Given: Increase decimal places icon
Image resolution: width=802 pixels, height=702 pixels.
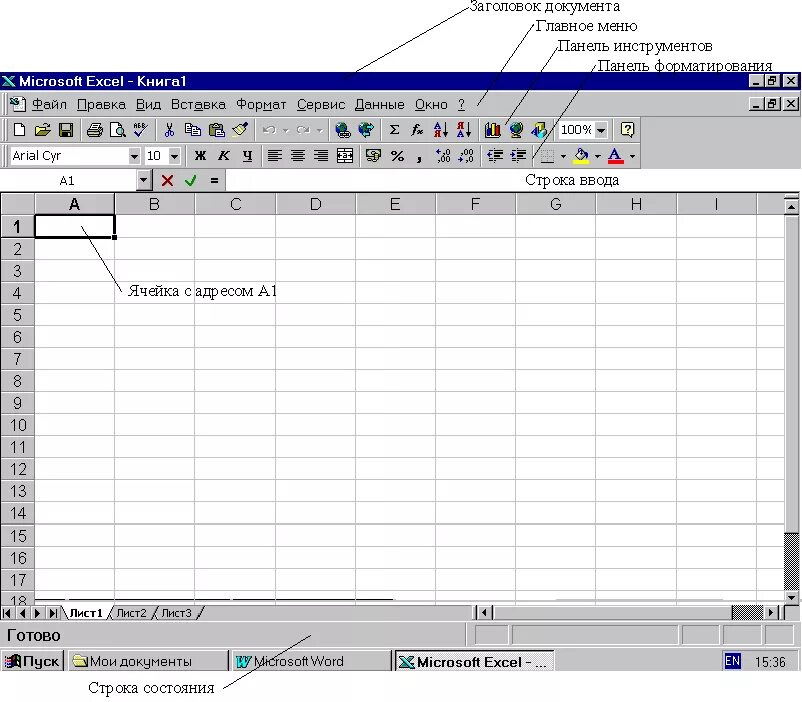Looking at the screenshot, I should pos(443,156).
